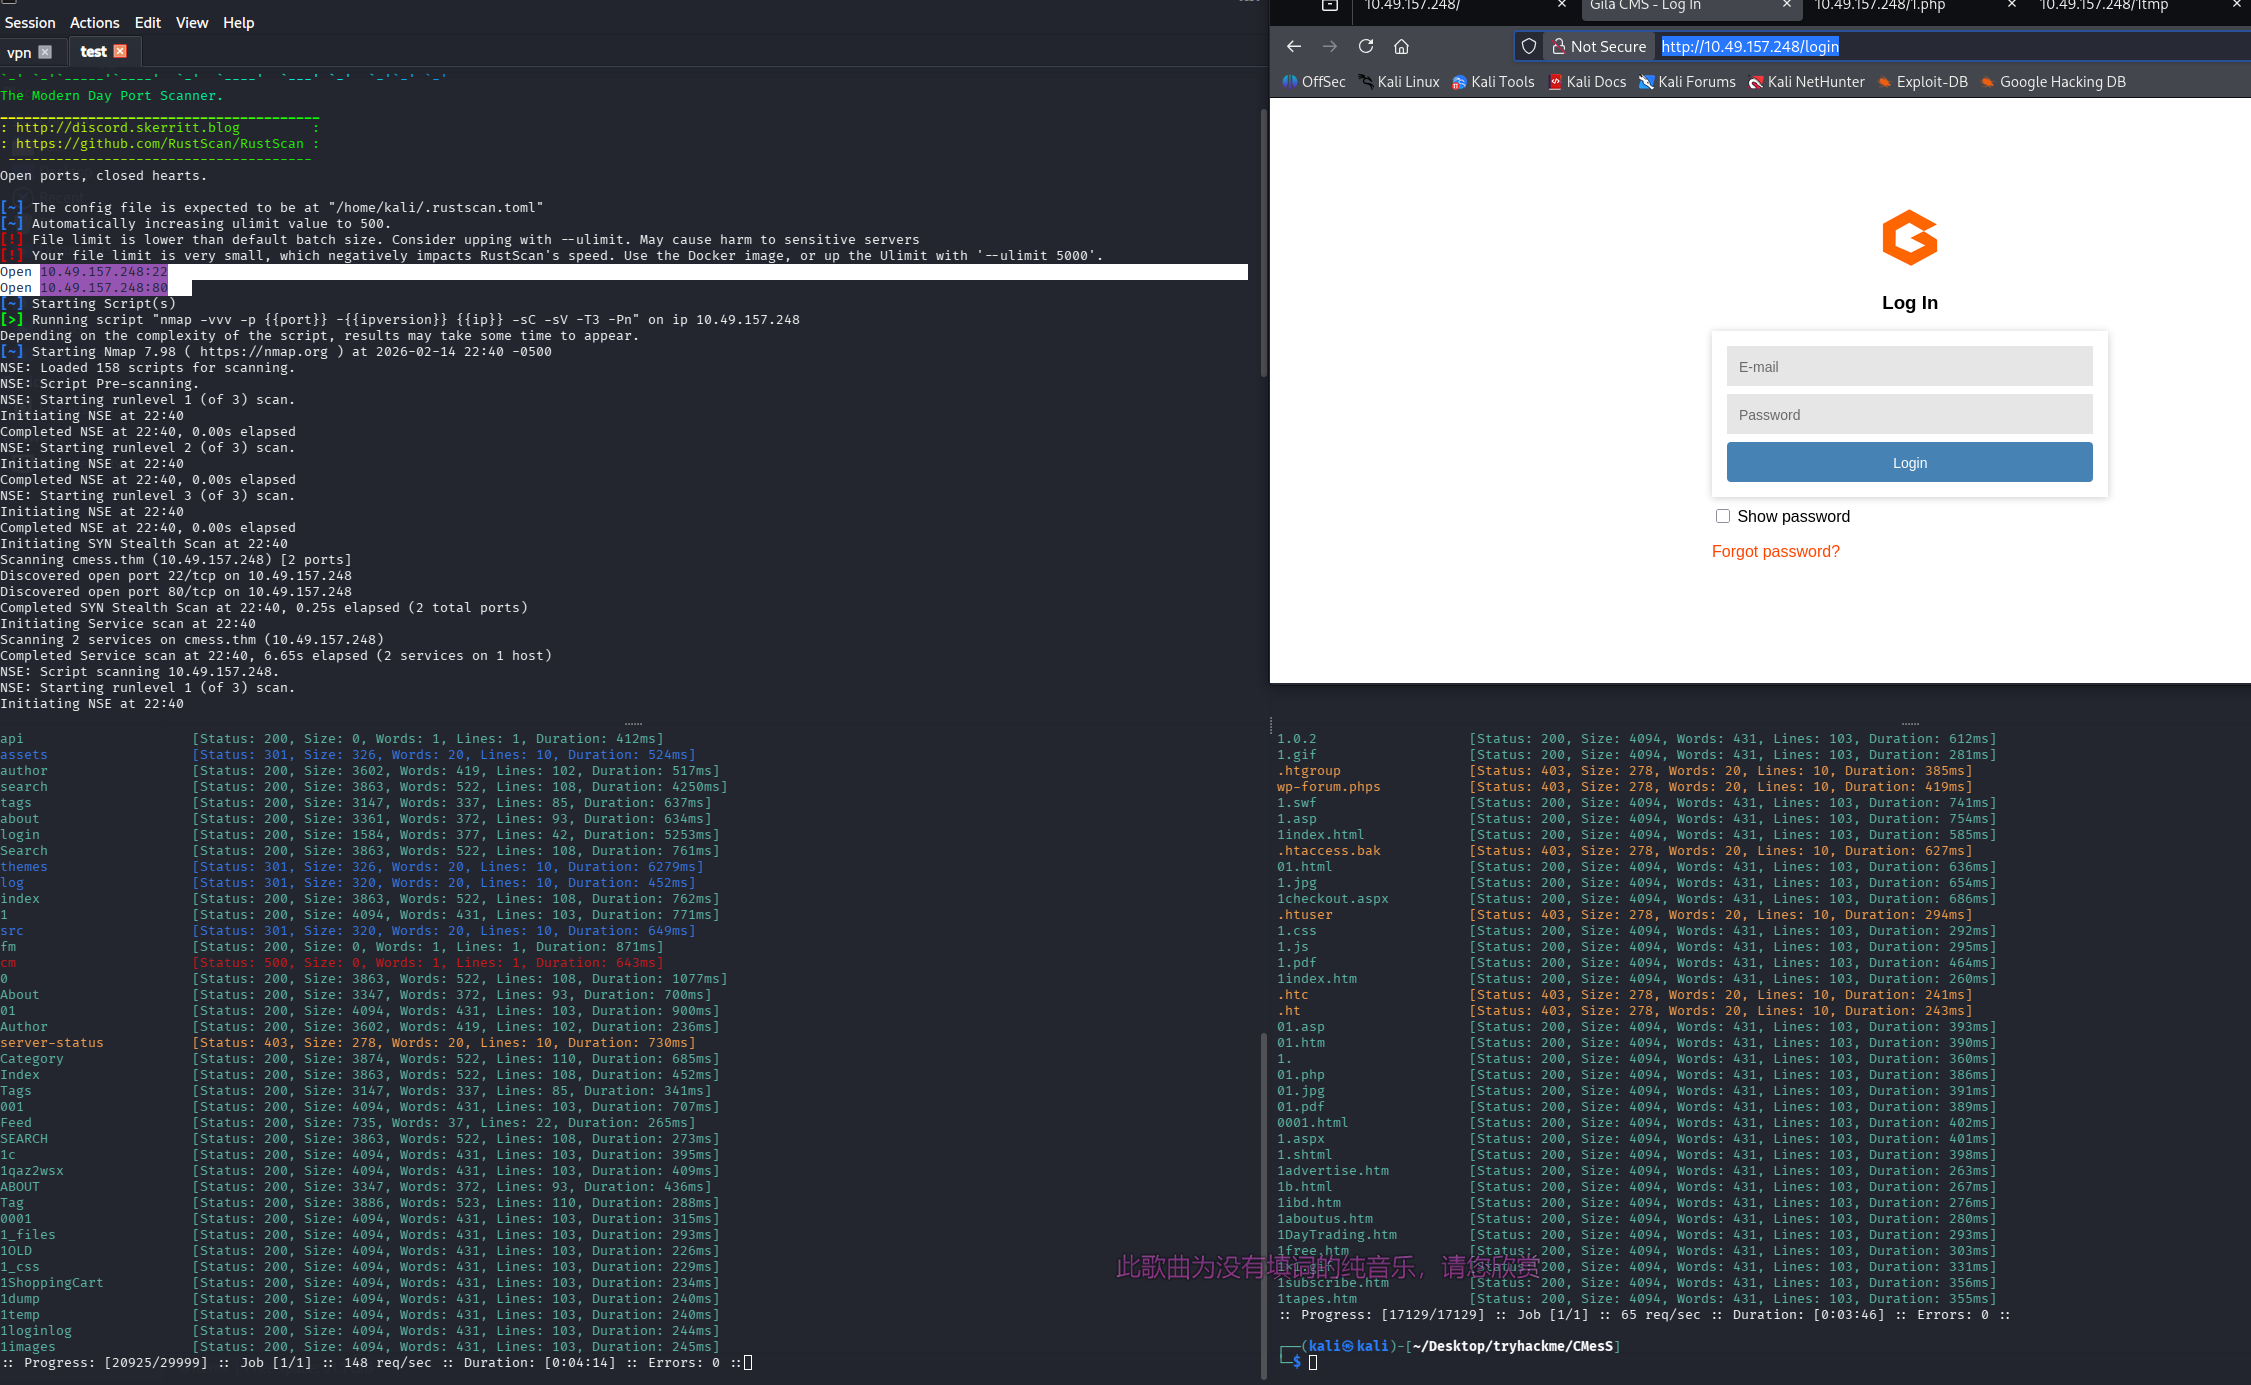This screenshot has height=1385, width=2251.
Task: Click the Gila CMS logo
Action: 1909,237
